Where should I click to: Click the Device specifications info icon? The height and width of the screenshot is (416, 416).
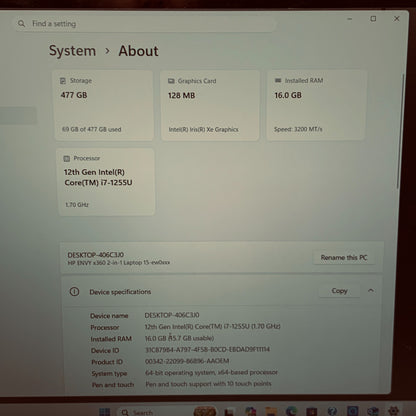pos(74,292)
